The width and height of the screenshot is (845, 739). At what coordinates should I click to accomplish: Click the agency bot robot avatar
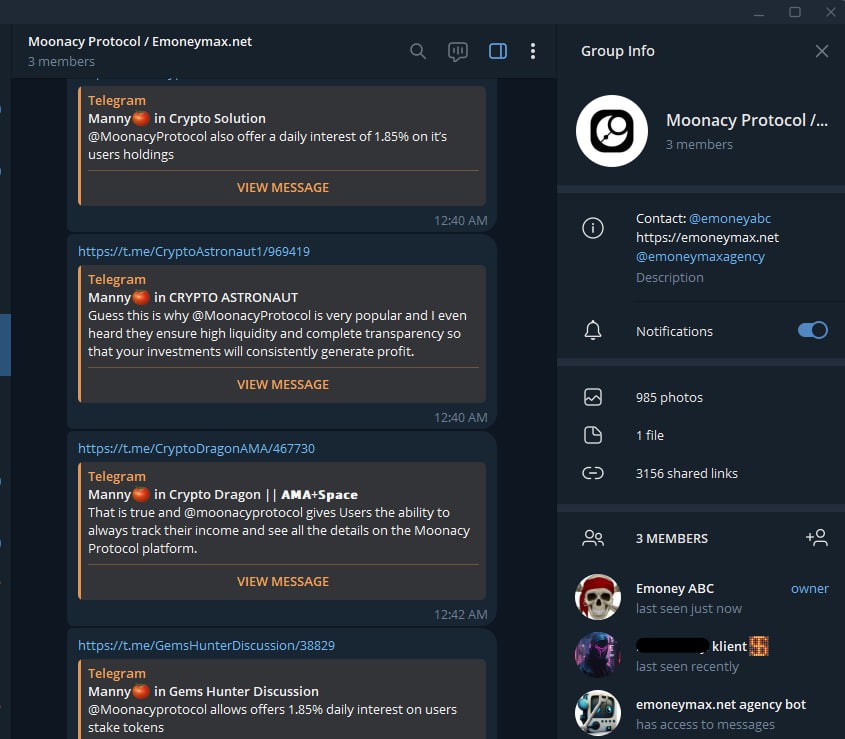(598, 713)
